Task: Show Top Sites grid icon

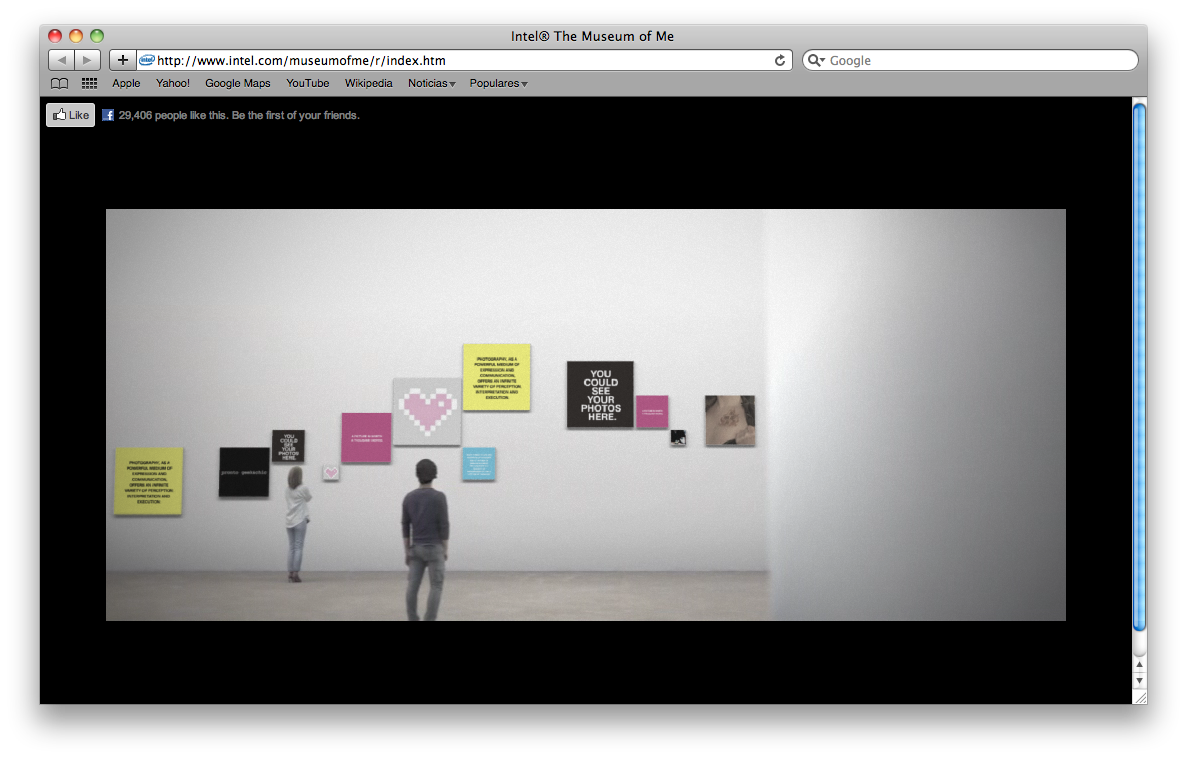Action: (x=89, y=84)
